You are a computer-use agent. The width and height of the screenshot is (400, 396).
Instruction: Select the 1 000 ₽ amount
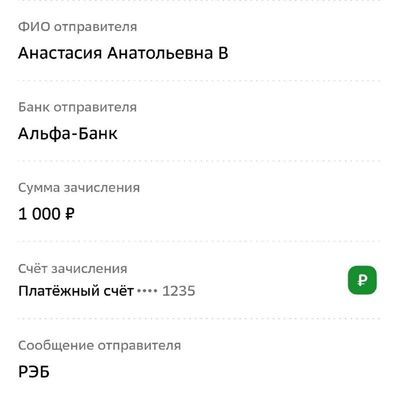pyautogui.click(x=46, y=214)
